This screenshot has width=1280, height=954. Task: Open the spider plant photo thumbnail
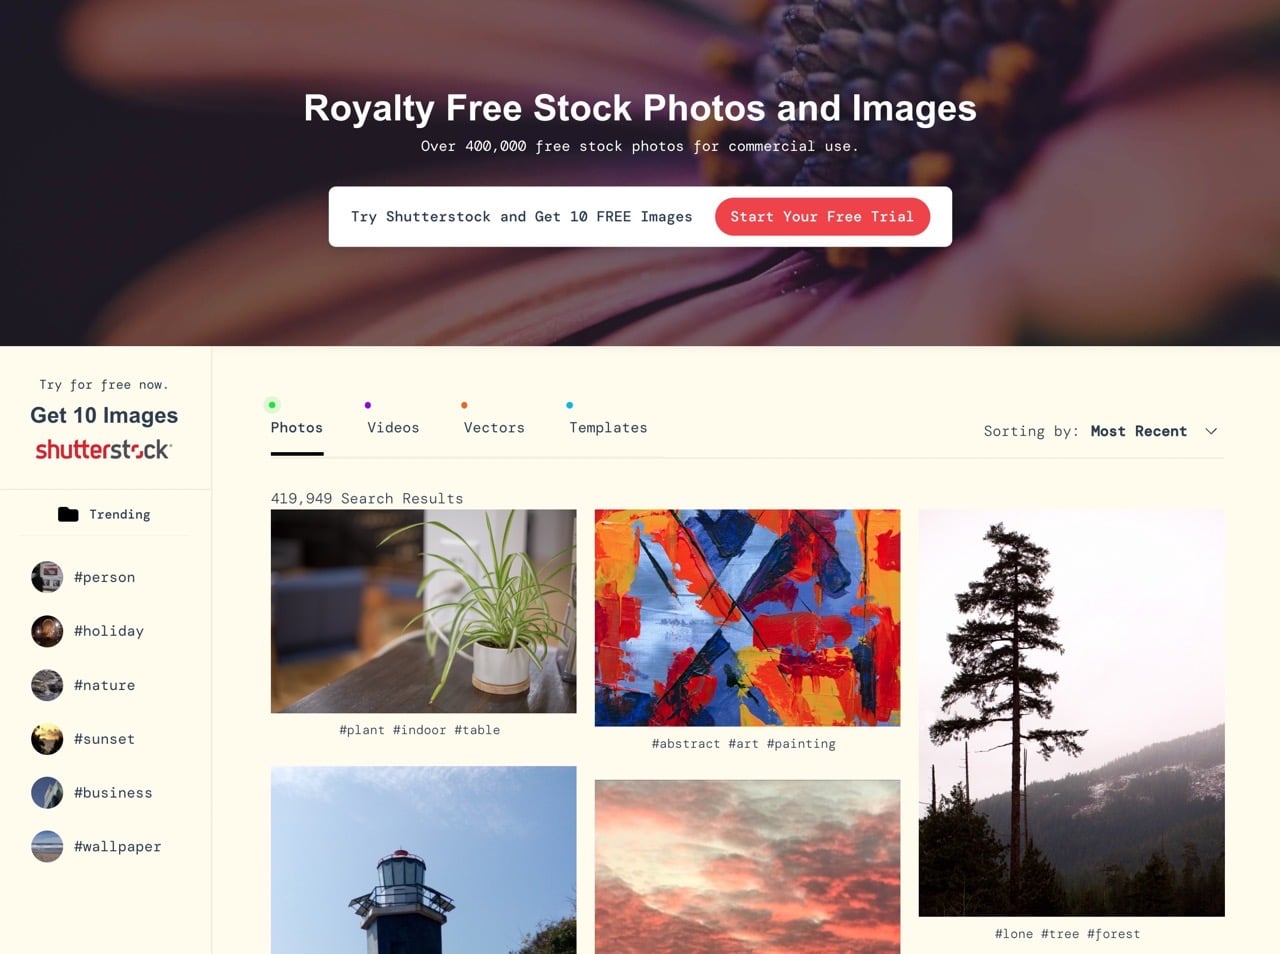[x=423, y=611]
